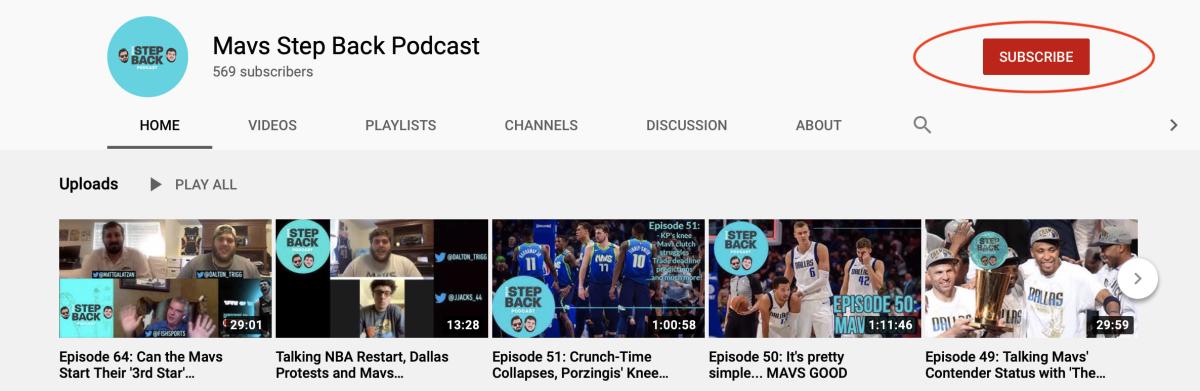Image resolution: width=1200 pixels, height=391 pixels.
Task: Open the Playlists tab
Action: [401, 125]
